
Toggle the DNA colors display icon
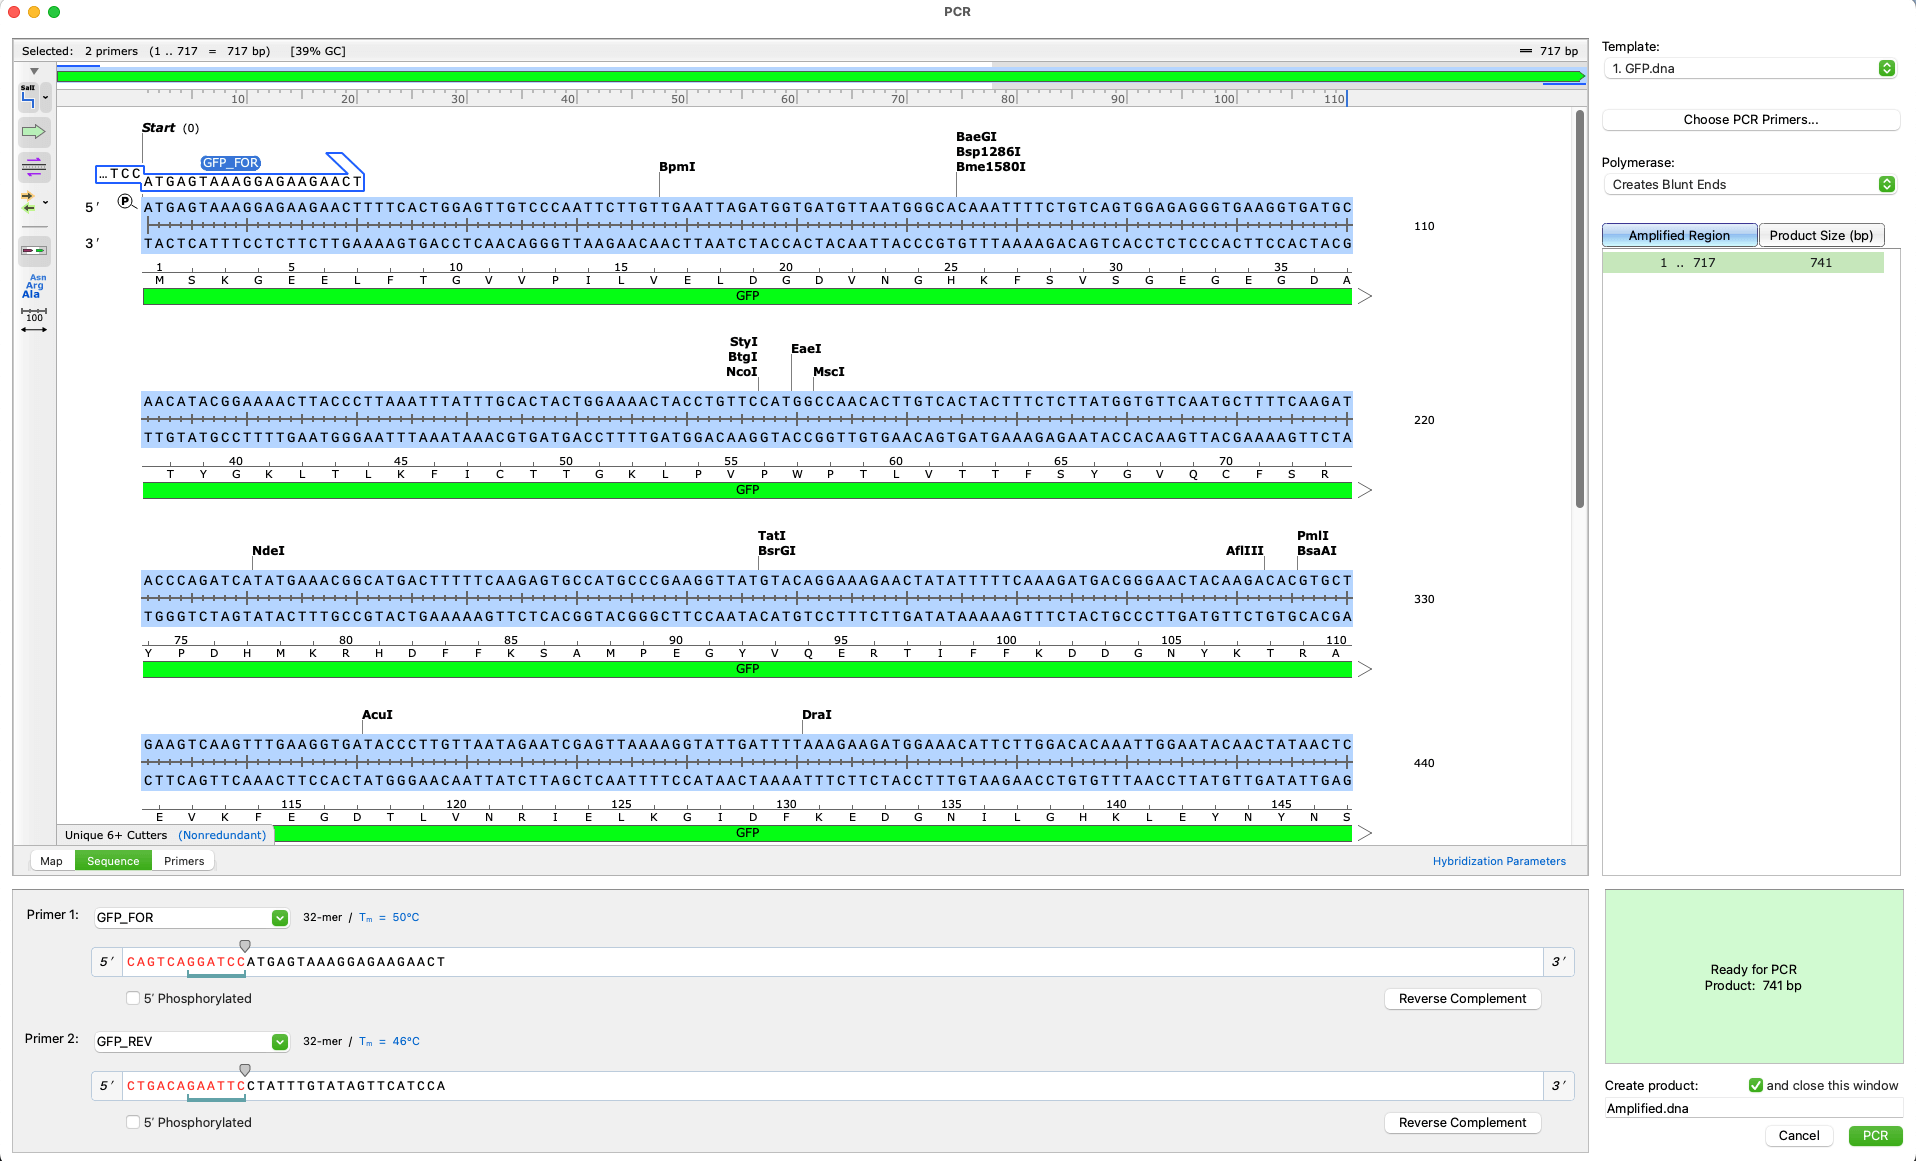[x=34, y=250]
